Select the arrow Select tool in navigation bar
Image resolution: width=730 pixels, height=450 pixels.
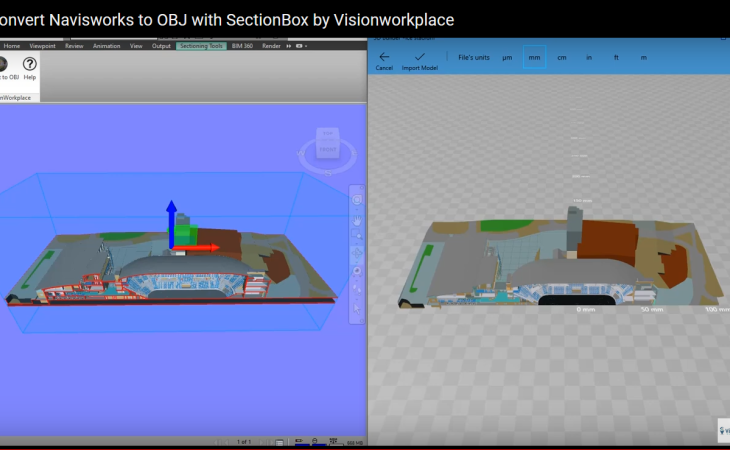357,309
